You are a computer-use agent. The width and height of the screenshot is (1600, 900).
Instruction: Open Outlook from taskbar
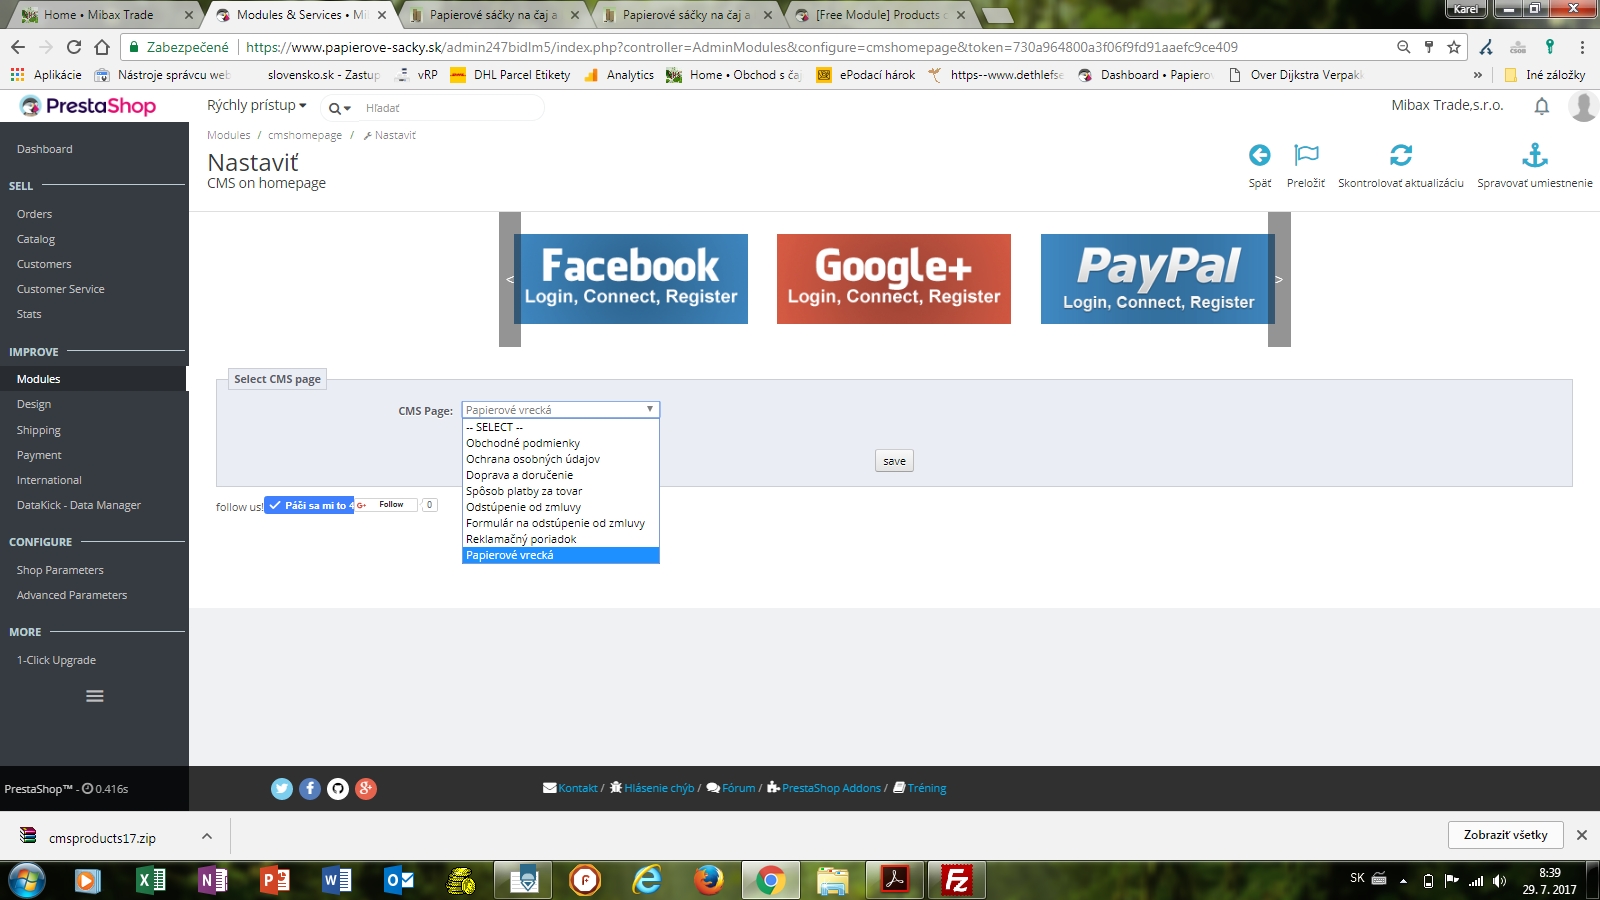coord(399,880)
